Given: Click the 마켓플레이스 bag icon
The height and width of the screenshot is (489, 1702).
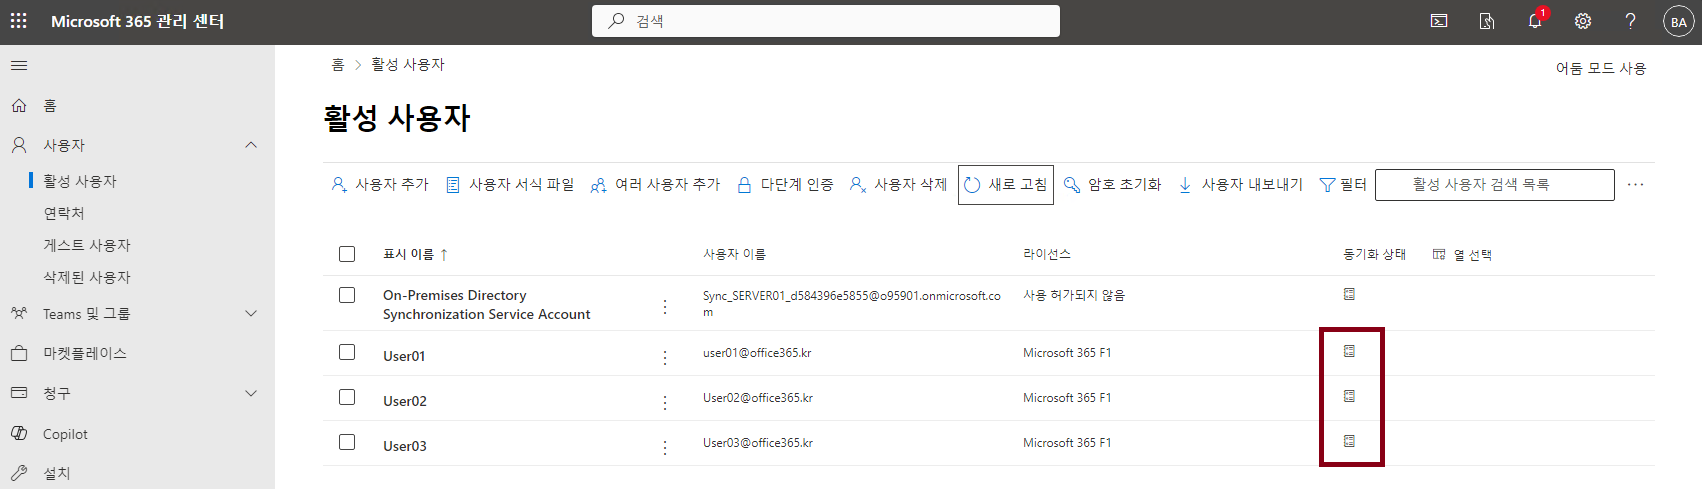Looking at the screenshot, I should pyautogui.click(x=19, y=353).
